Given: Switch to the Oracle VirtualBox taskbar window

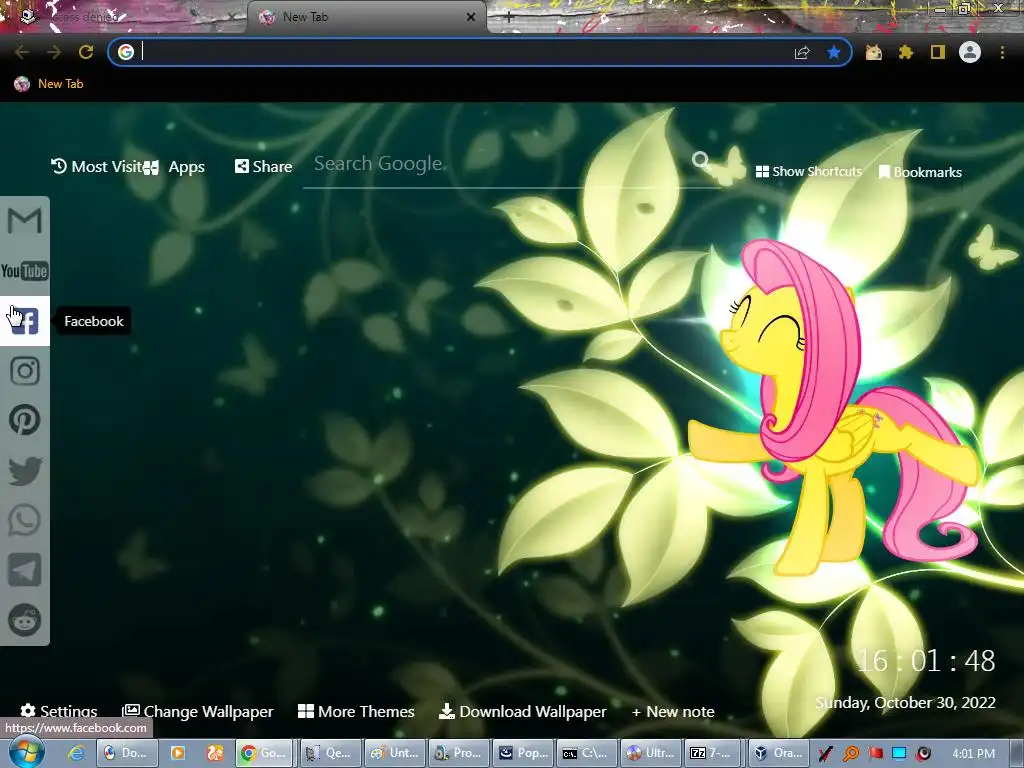Looking at the screenshot, I should [777, 753].
